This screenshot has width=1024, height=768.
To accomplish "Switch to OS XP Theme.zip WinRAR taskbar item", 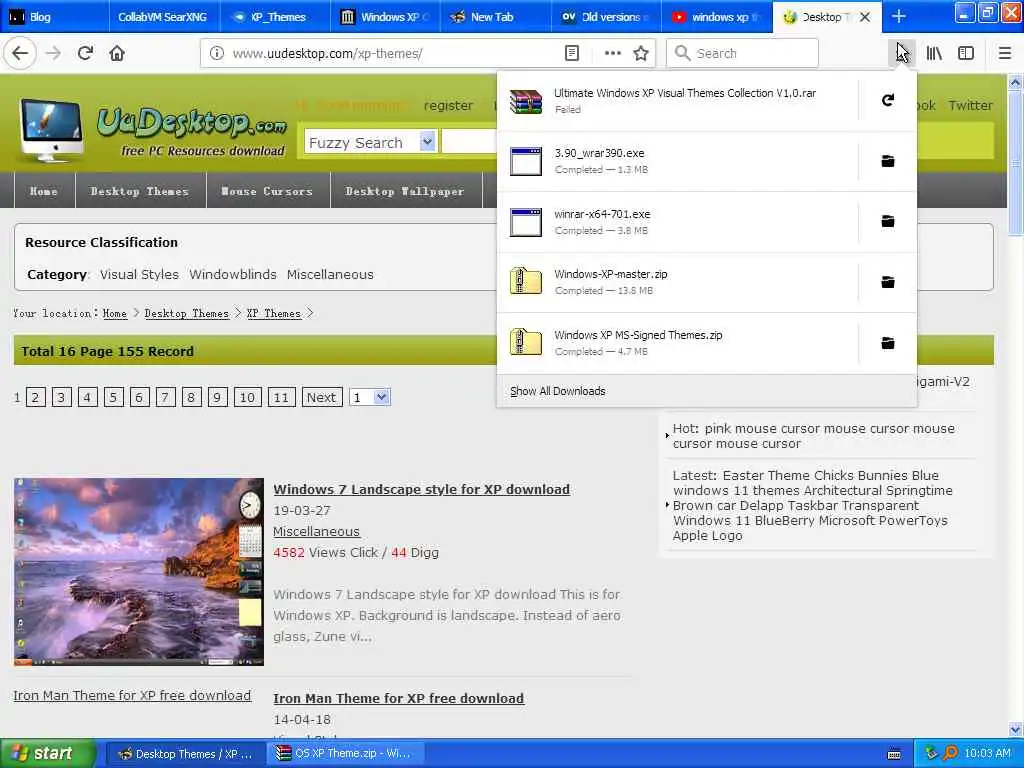I will click(x=346, y=754).
